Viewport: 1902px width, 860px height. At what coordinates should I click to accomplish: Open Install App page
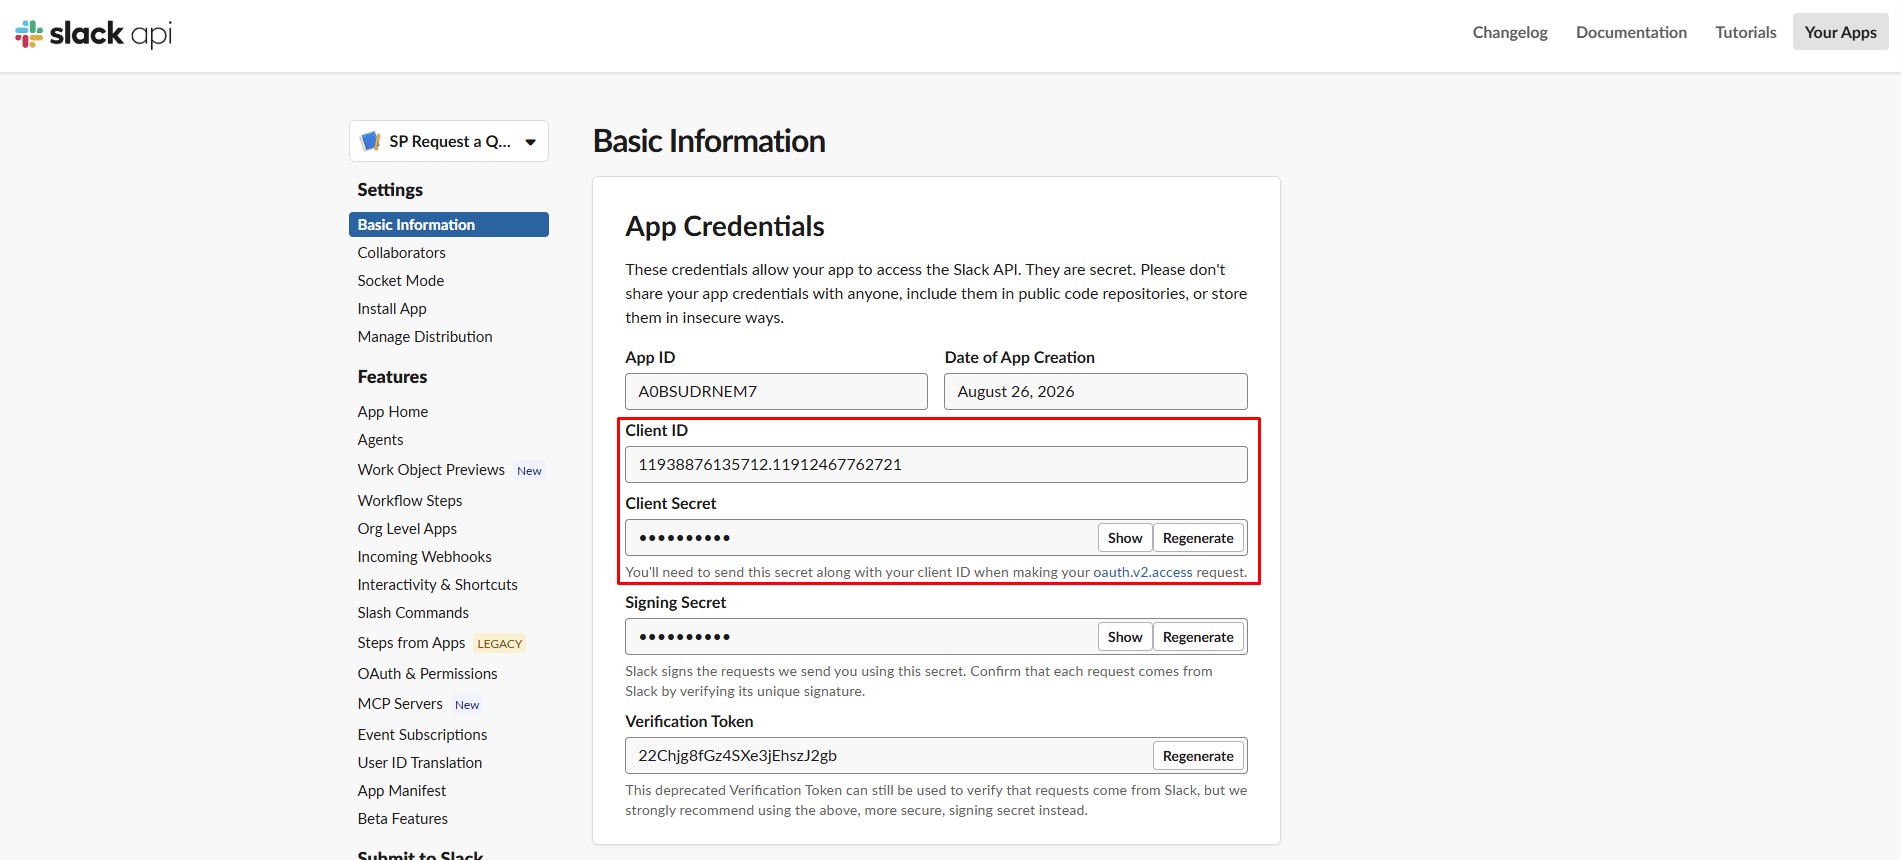tap(392, 309)
